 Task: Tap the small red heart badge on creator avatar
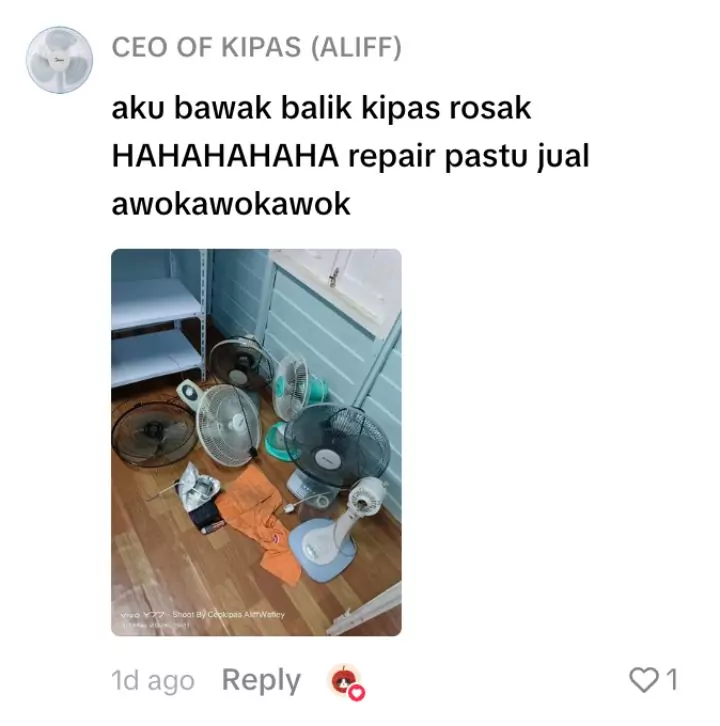click(357, 693)
